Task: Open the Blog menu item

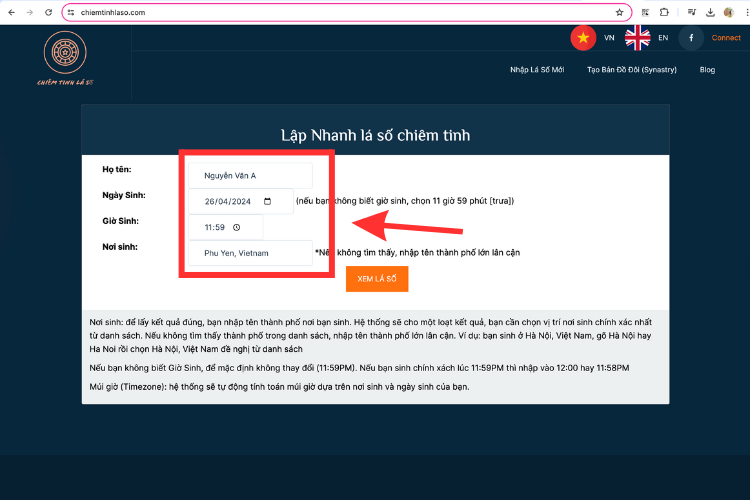Action: 707,70
